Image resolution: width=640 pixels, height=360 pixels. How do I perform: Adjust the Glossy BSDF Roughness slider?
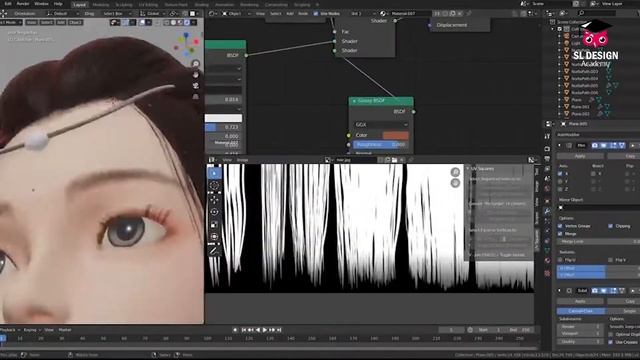click(x=381, y=144)
